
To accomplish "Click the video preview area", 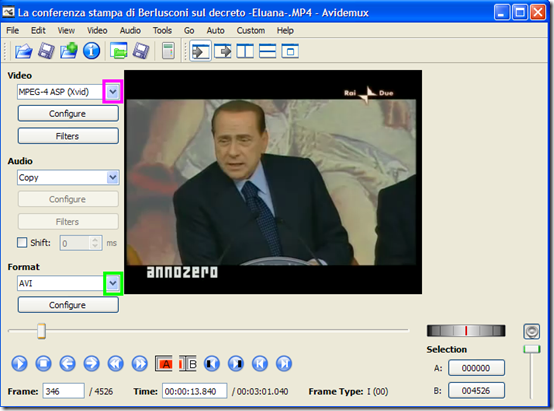I will 273,182.
